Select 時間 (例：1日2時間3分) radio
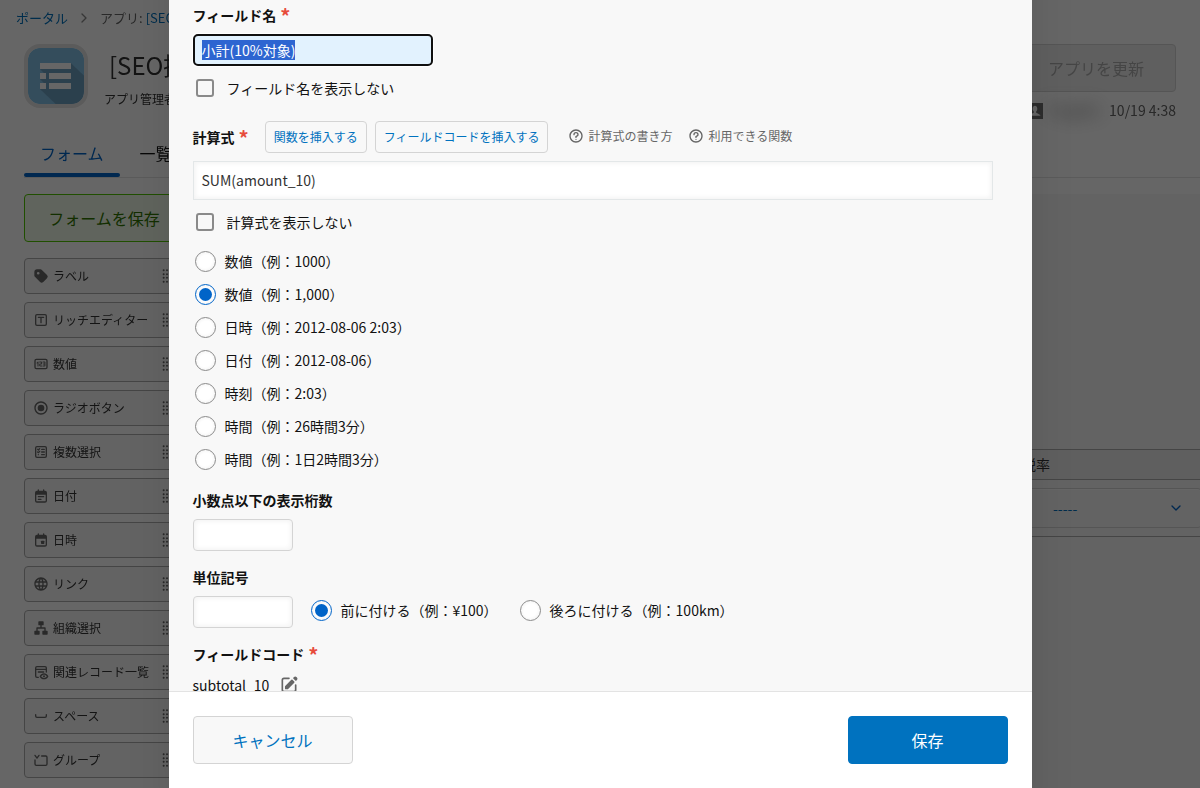This screenshot has width=1200, height=788. (x=205, y=460)
